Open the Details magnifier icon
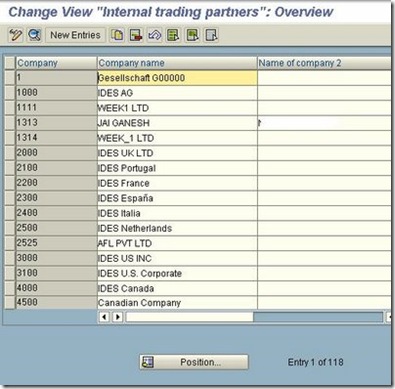Screen dimensions: 395x389 (34, 35)
